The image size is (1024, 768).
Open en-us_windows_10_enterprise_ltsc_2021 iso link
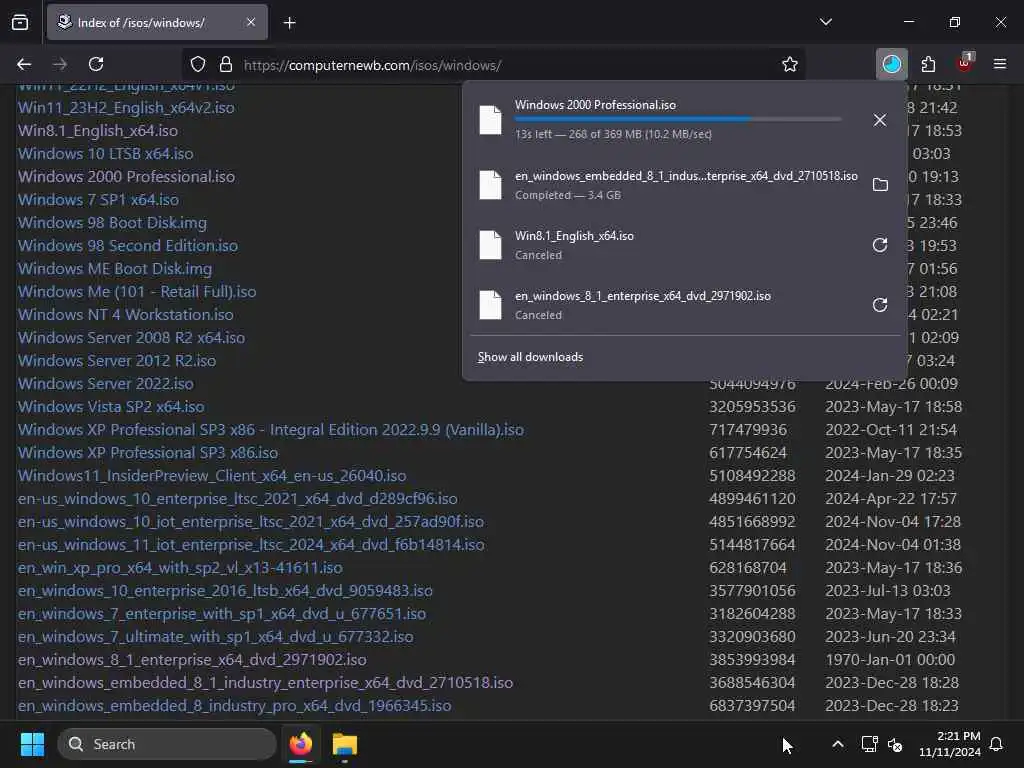point(238,498)
